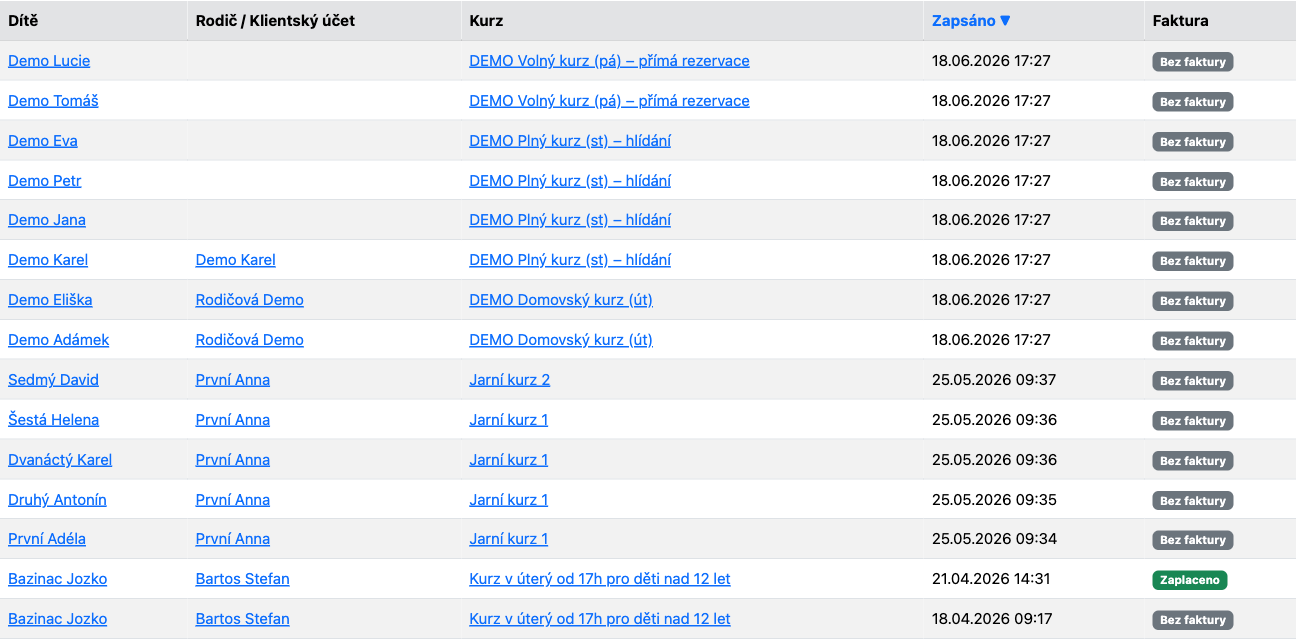Open child record Demo Tomáš
Viewport: 1296px width, 639px height.
click(53, 101)
